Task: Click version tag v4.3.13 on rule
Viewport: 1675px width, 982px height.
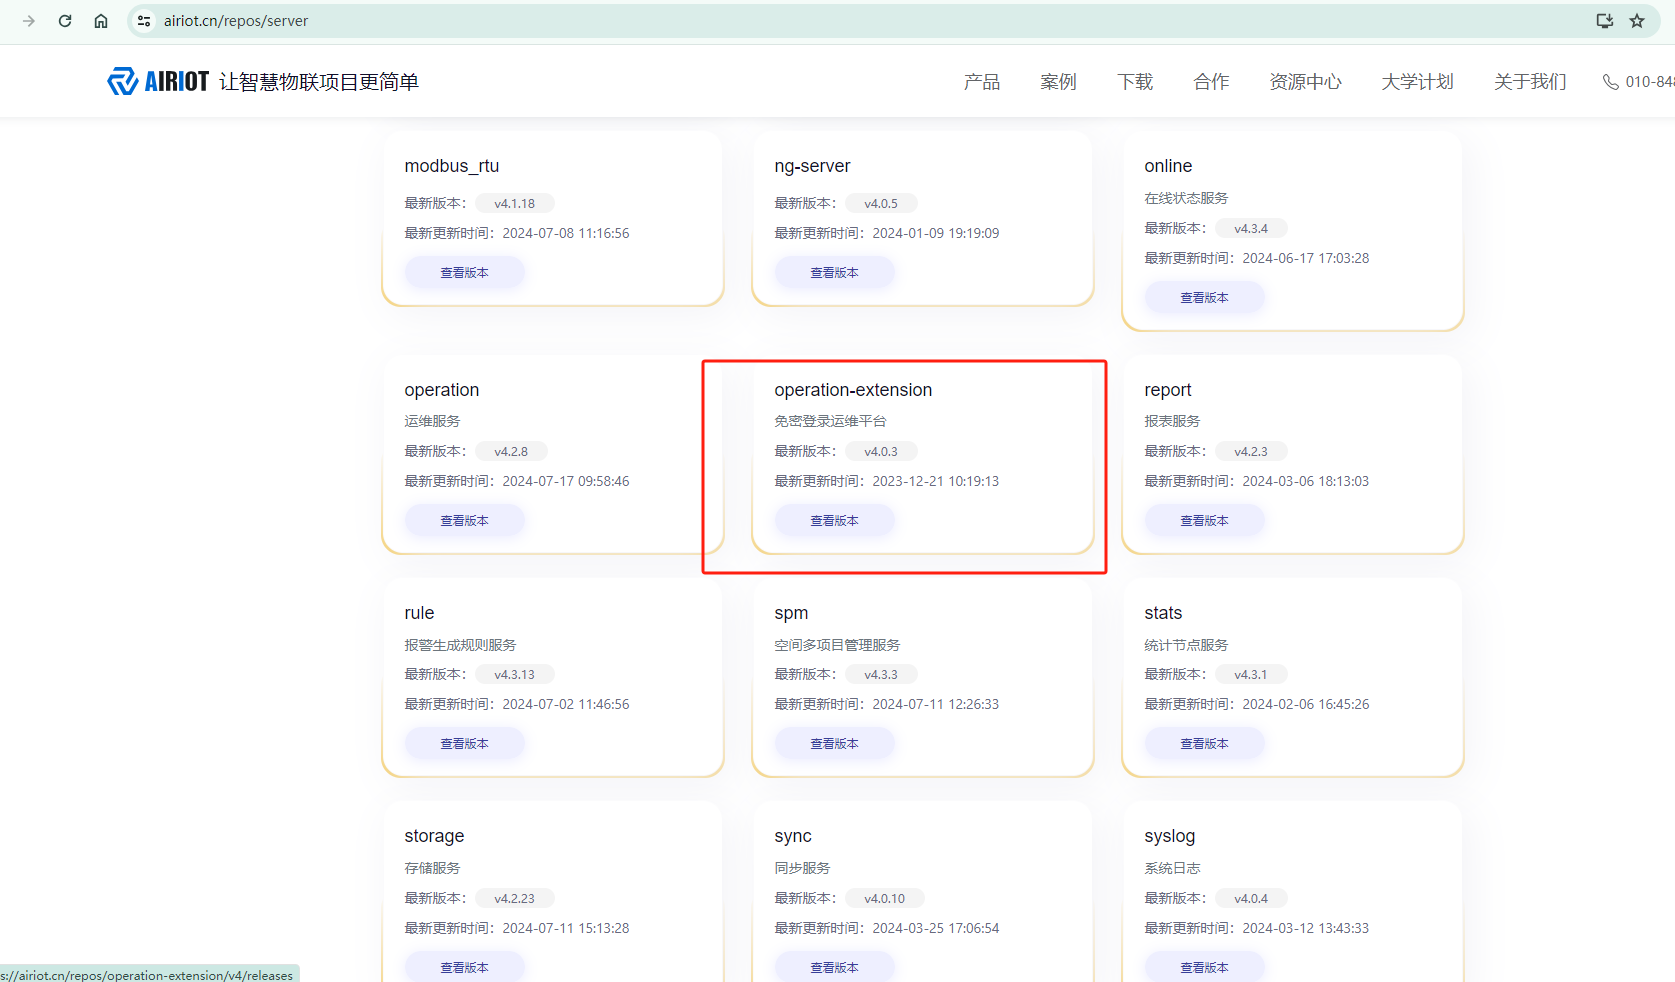Action: (x=515, y=674)
